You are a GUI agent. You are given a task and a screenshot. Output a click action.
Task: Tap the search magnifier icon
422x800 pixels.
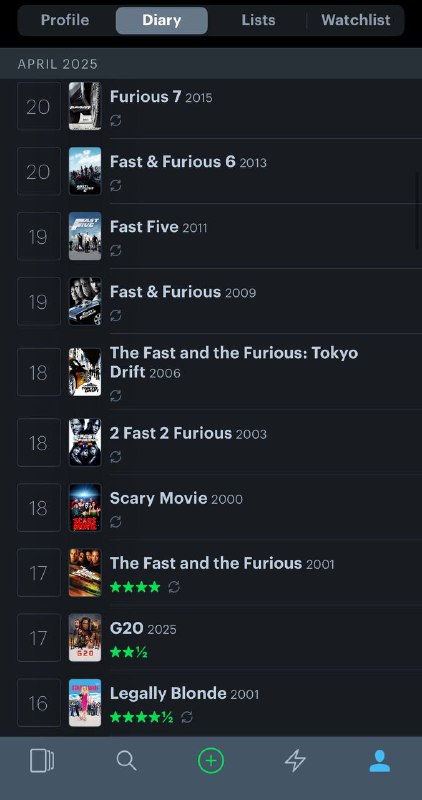click(126, 761)
